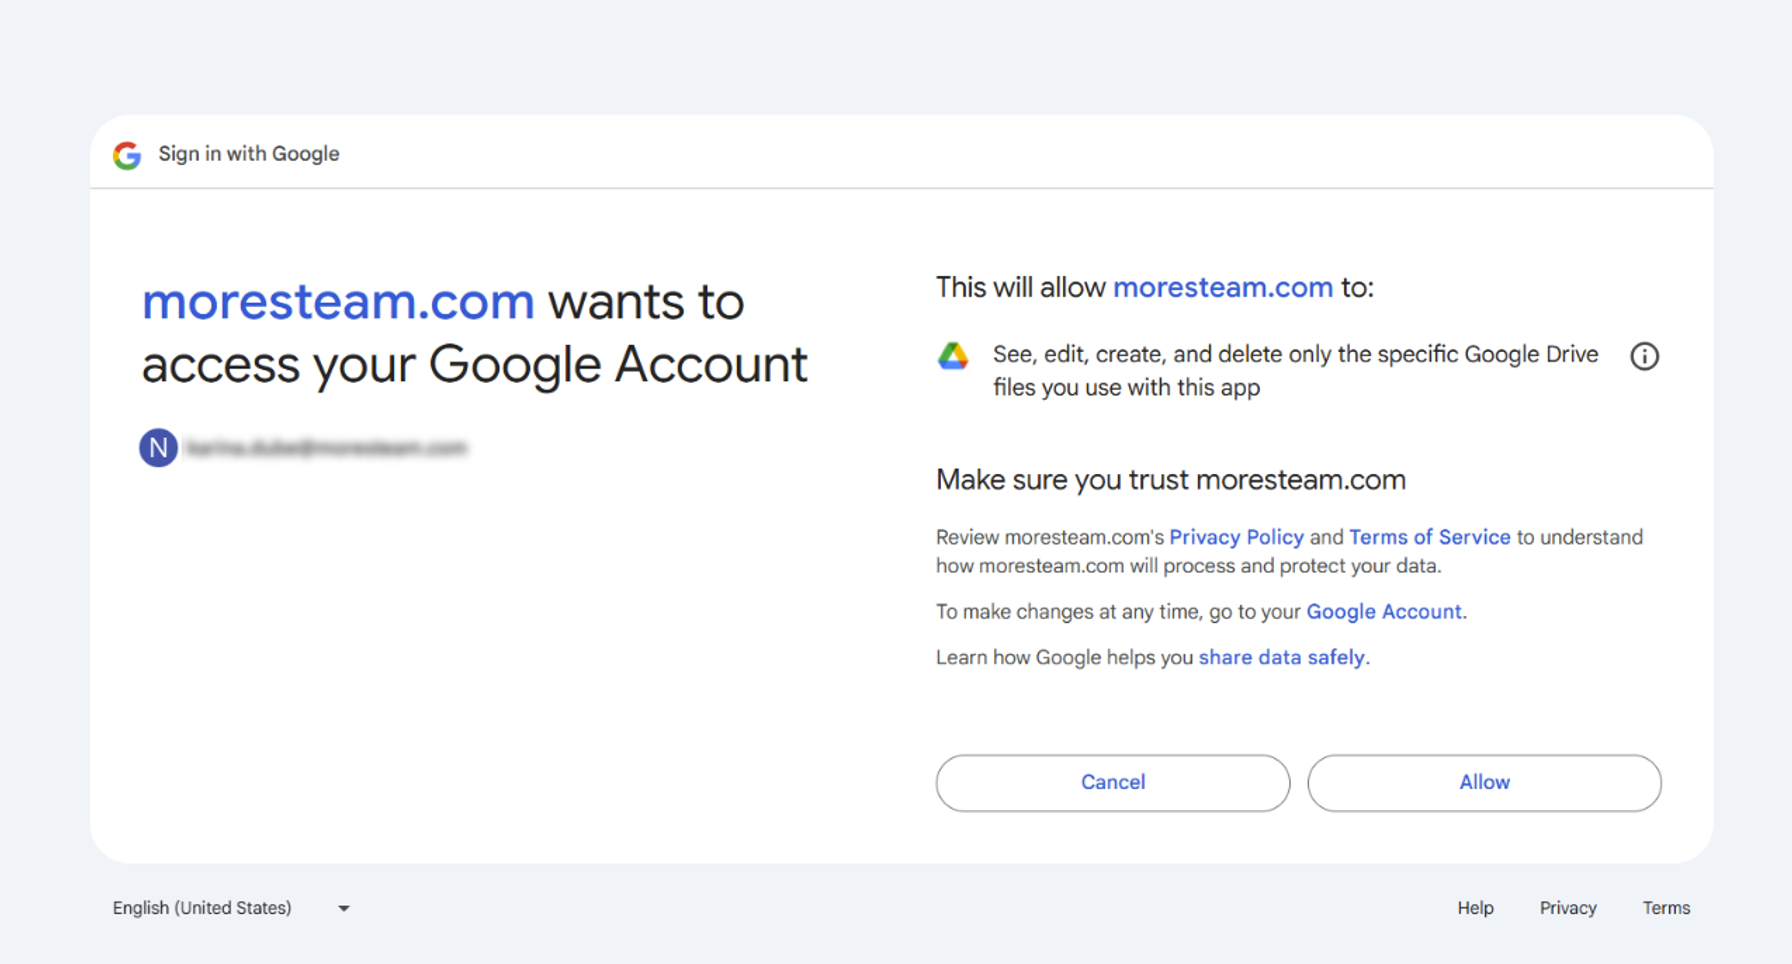Screen dimensions: 1792x964
Task: Allow moresteam.com access to your account
Action: coord(1484,783)
